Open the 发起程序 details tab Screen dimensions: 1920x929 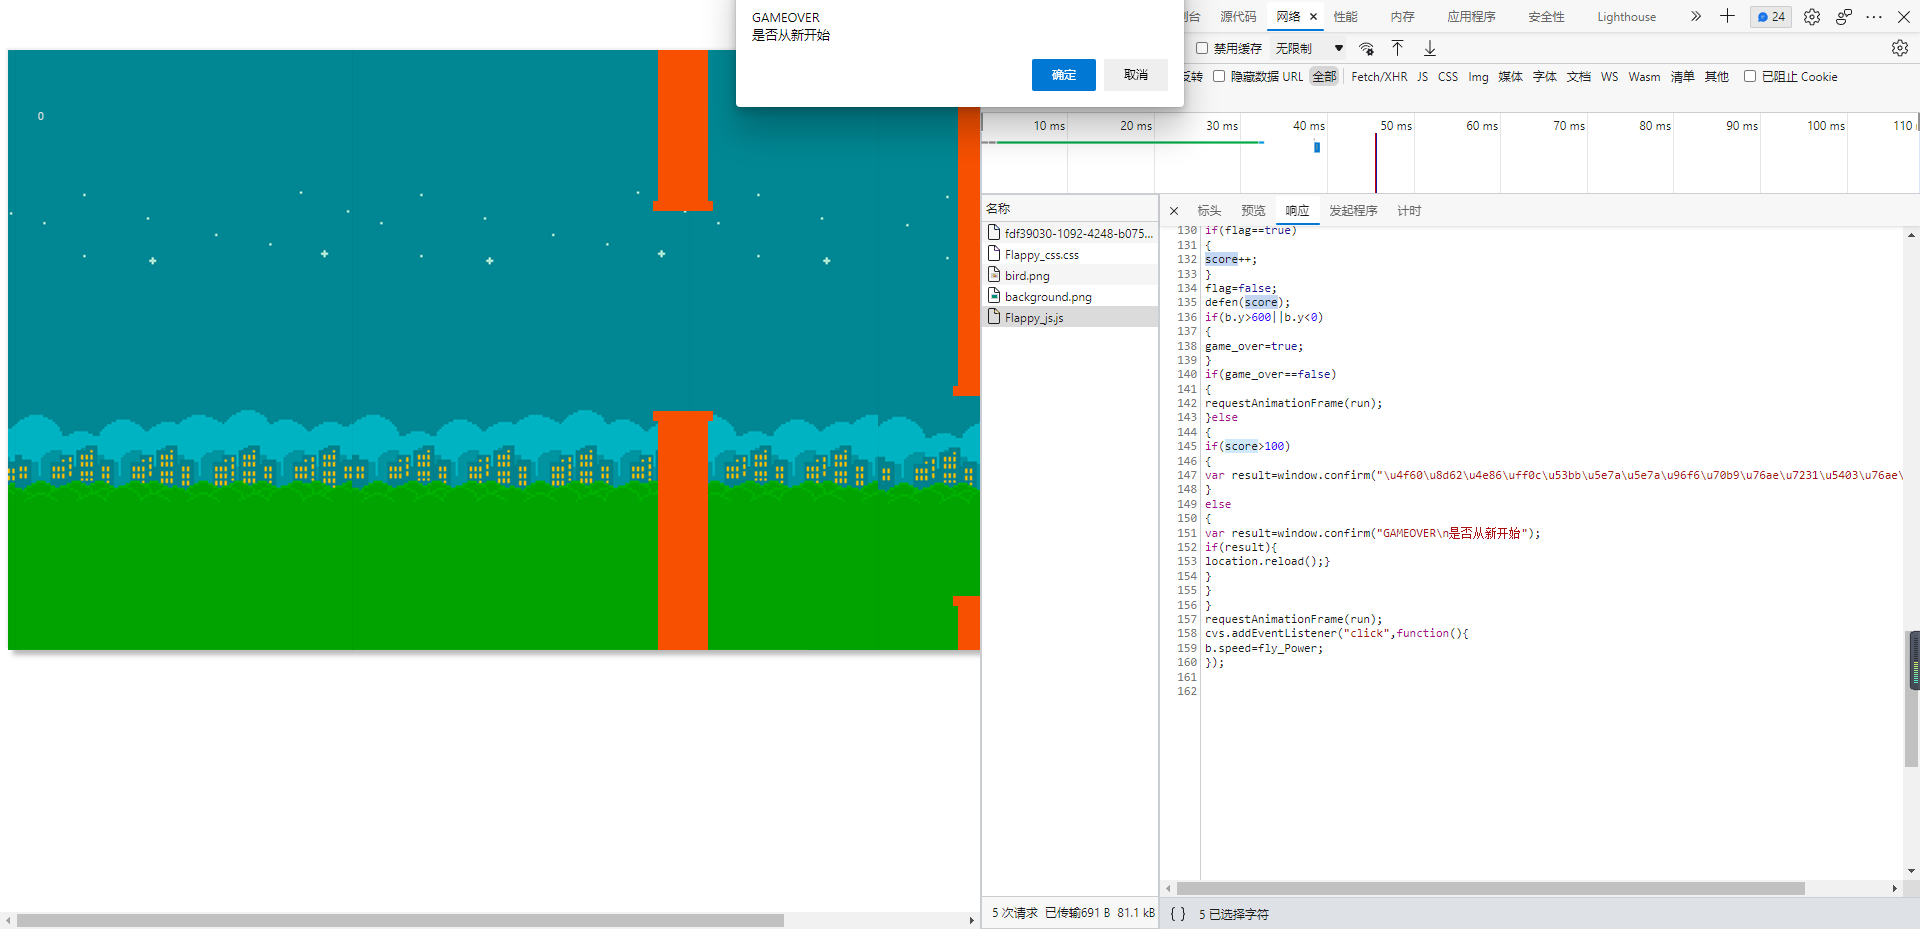[1353, 211]
